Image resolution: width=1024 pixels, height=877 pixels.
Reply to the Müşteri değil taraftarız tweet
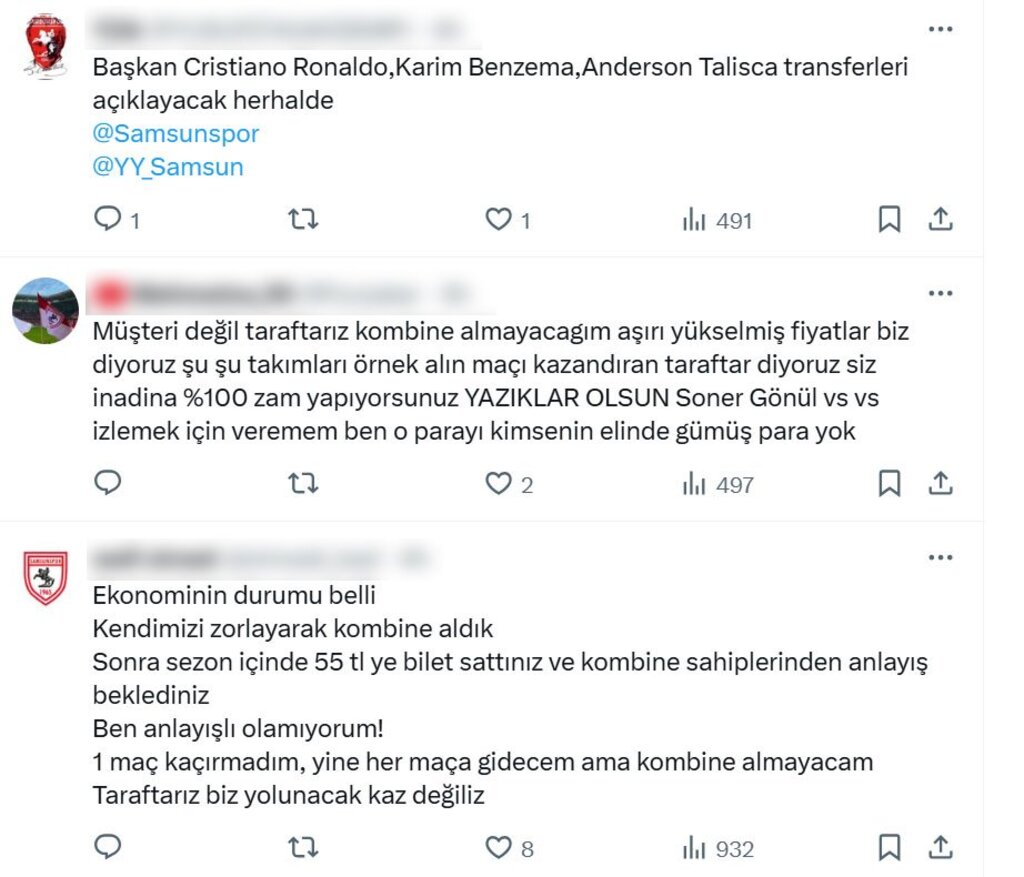click(x=108, y=483)
